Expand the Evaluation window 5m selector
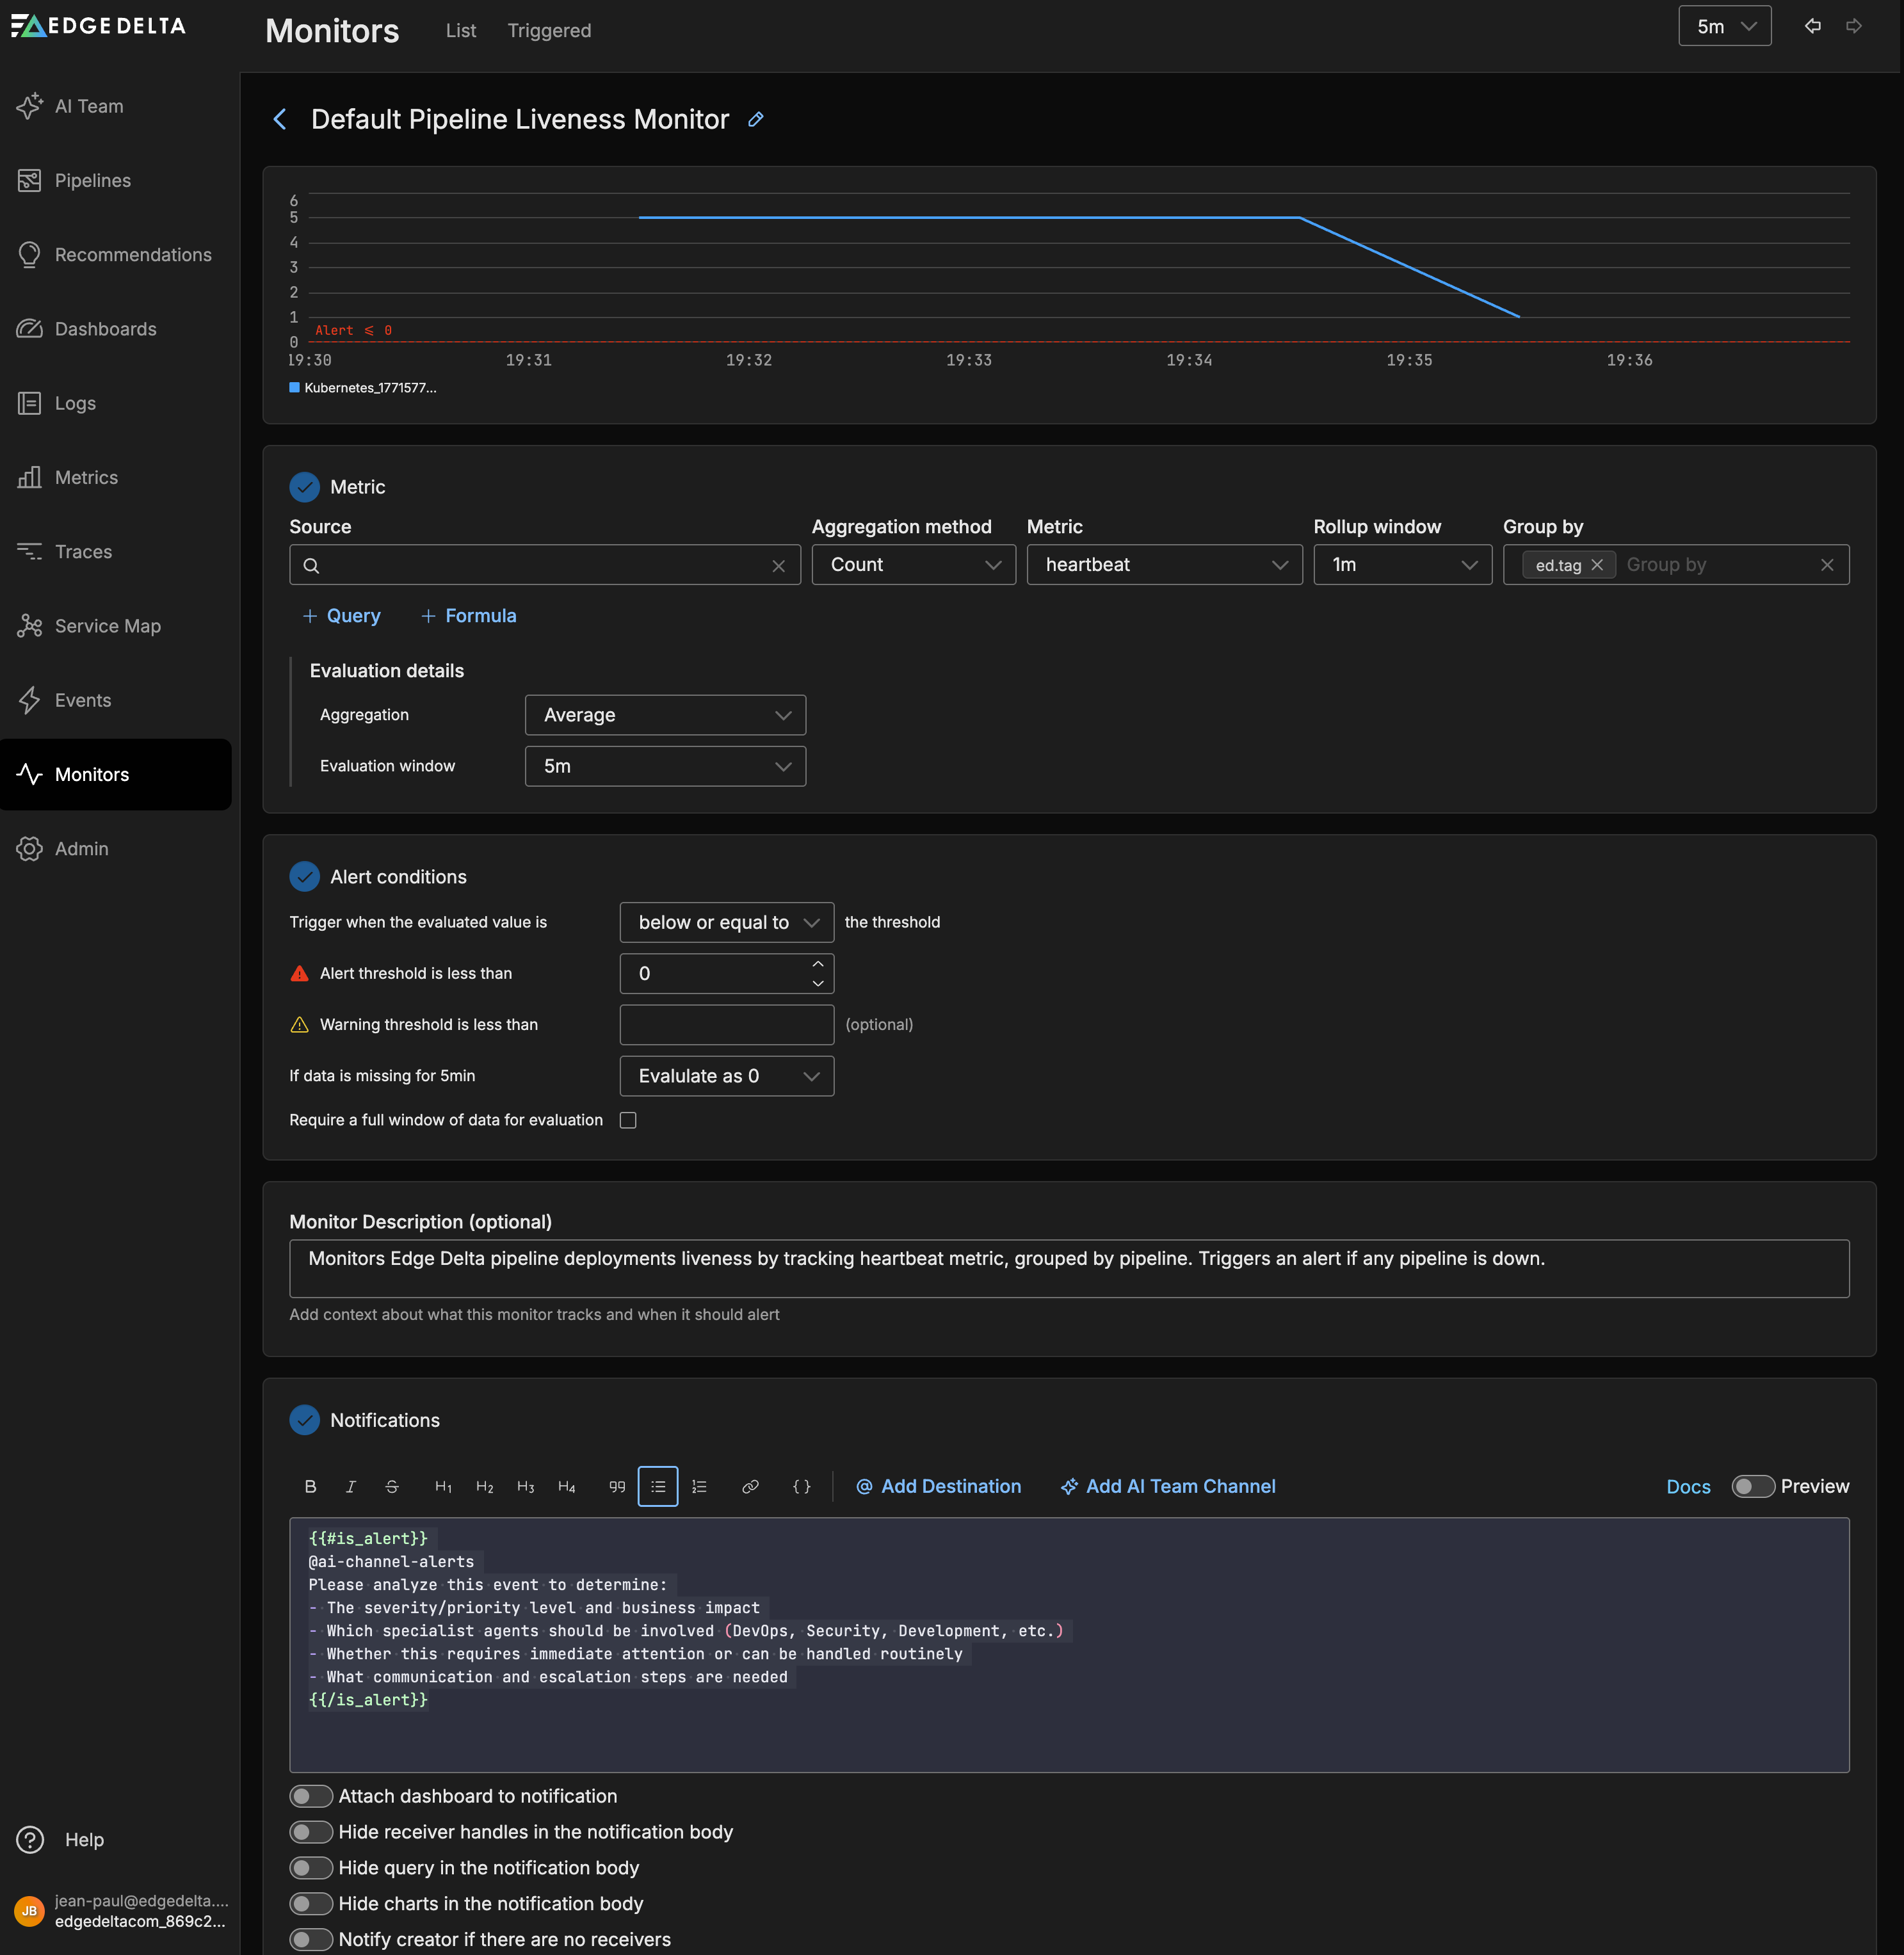1904x1955 pixels. (664, 766)
